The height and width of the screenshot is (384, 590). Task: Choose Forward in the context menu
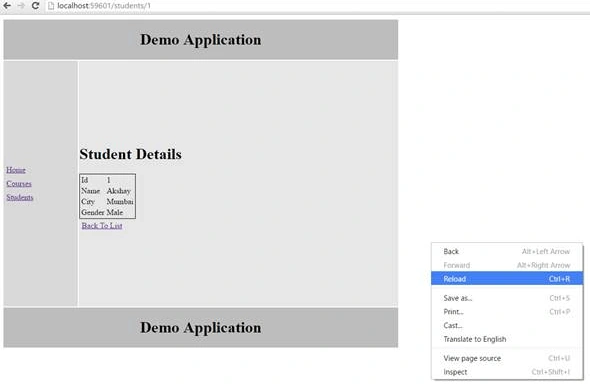(507, 265)
